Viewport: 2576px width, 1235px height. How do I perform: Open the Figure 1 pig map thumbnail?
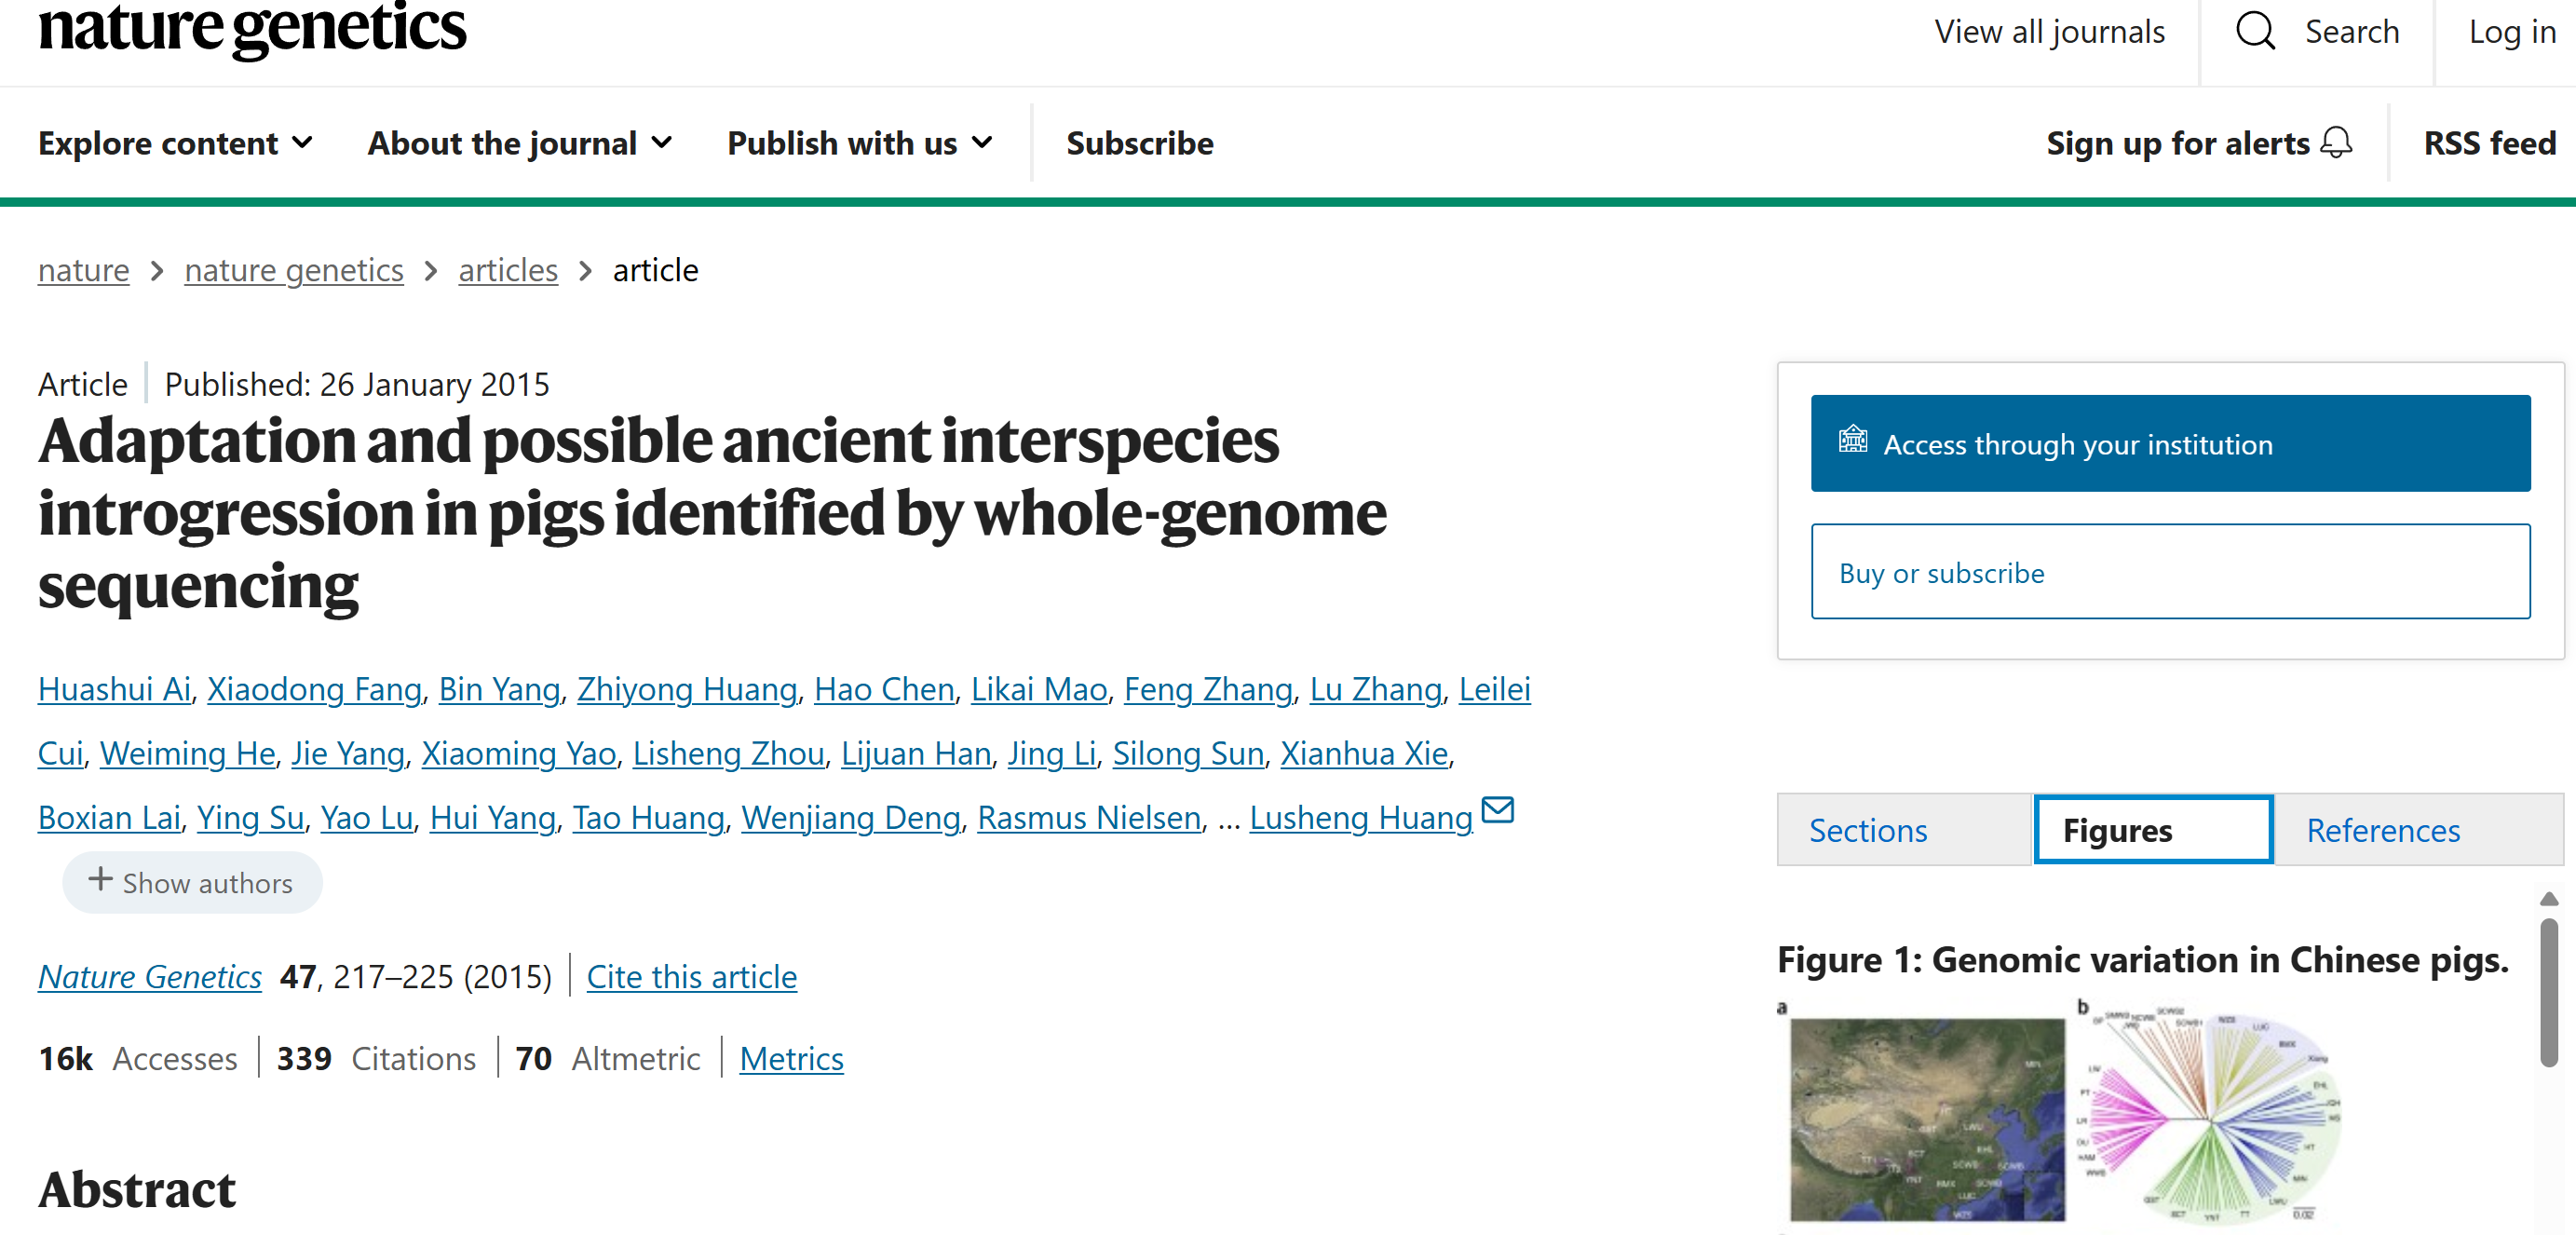click(x=1926, y=1119)
